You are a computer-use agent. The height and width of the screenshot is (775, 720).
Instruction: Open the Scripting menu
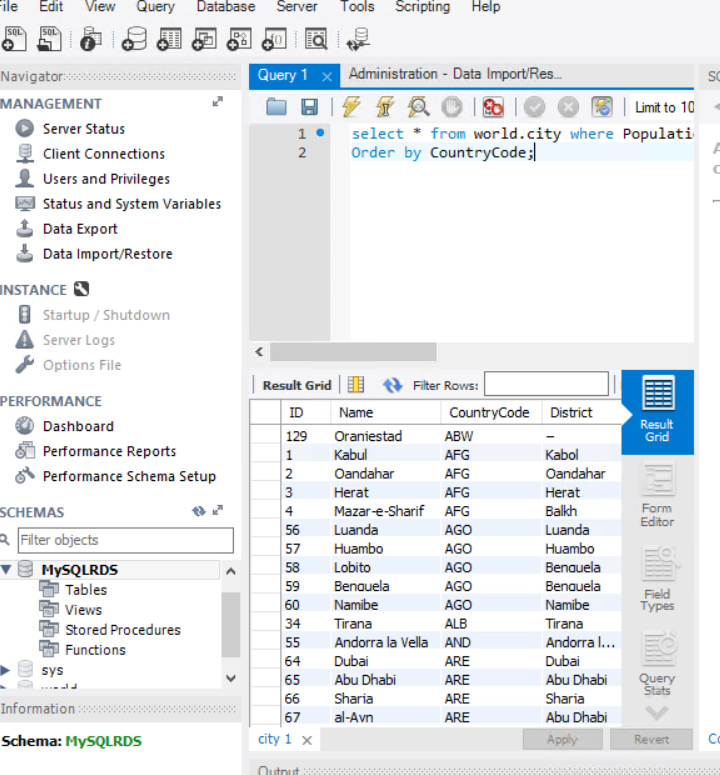[423, 7]
